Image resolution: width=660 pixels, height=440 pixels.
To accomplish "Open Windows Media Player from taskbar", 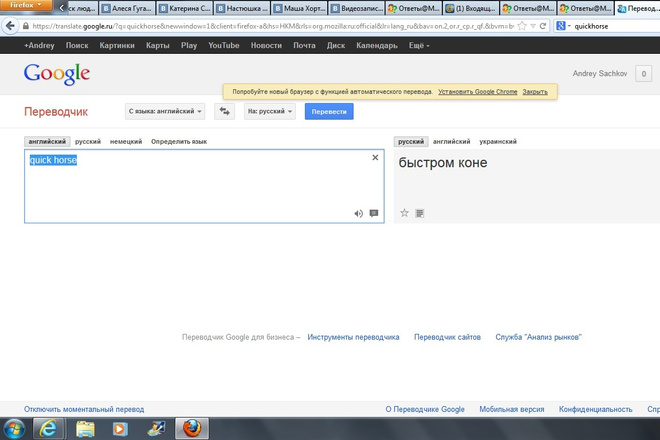I will pos(120,429).
